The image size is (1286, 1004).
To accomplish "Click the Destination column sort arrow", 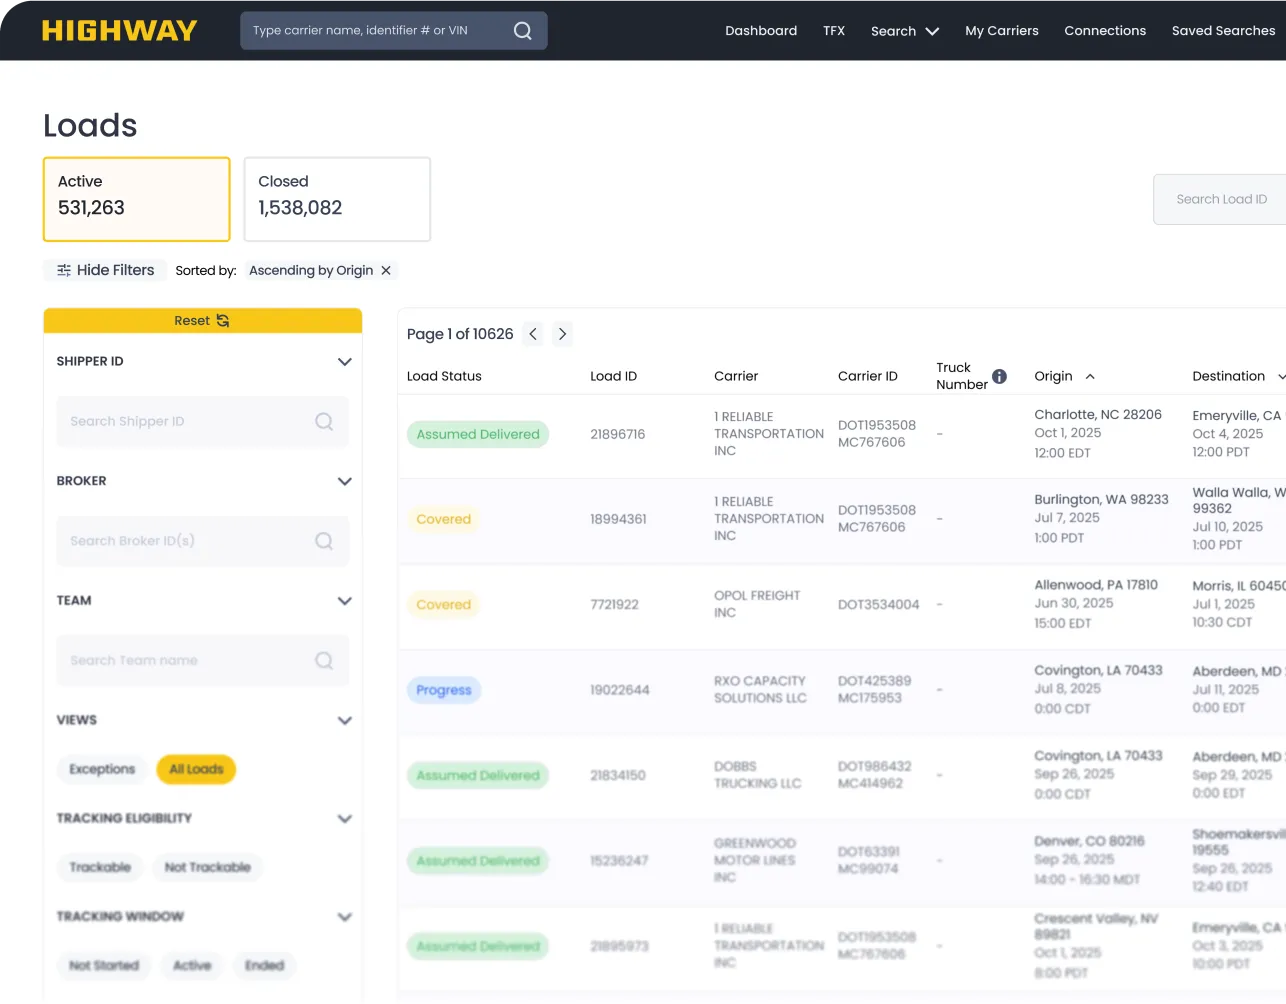I will tap(1281, 377).
